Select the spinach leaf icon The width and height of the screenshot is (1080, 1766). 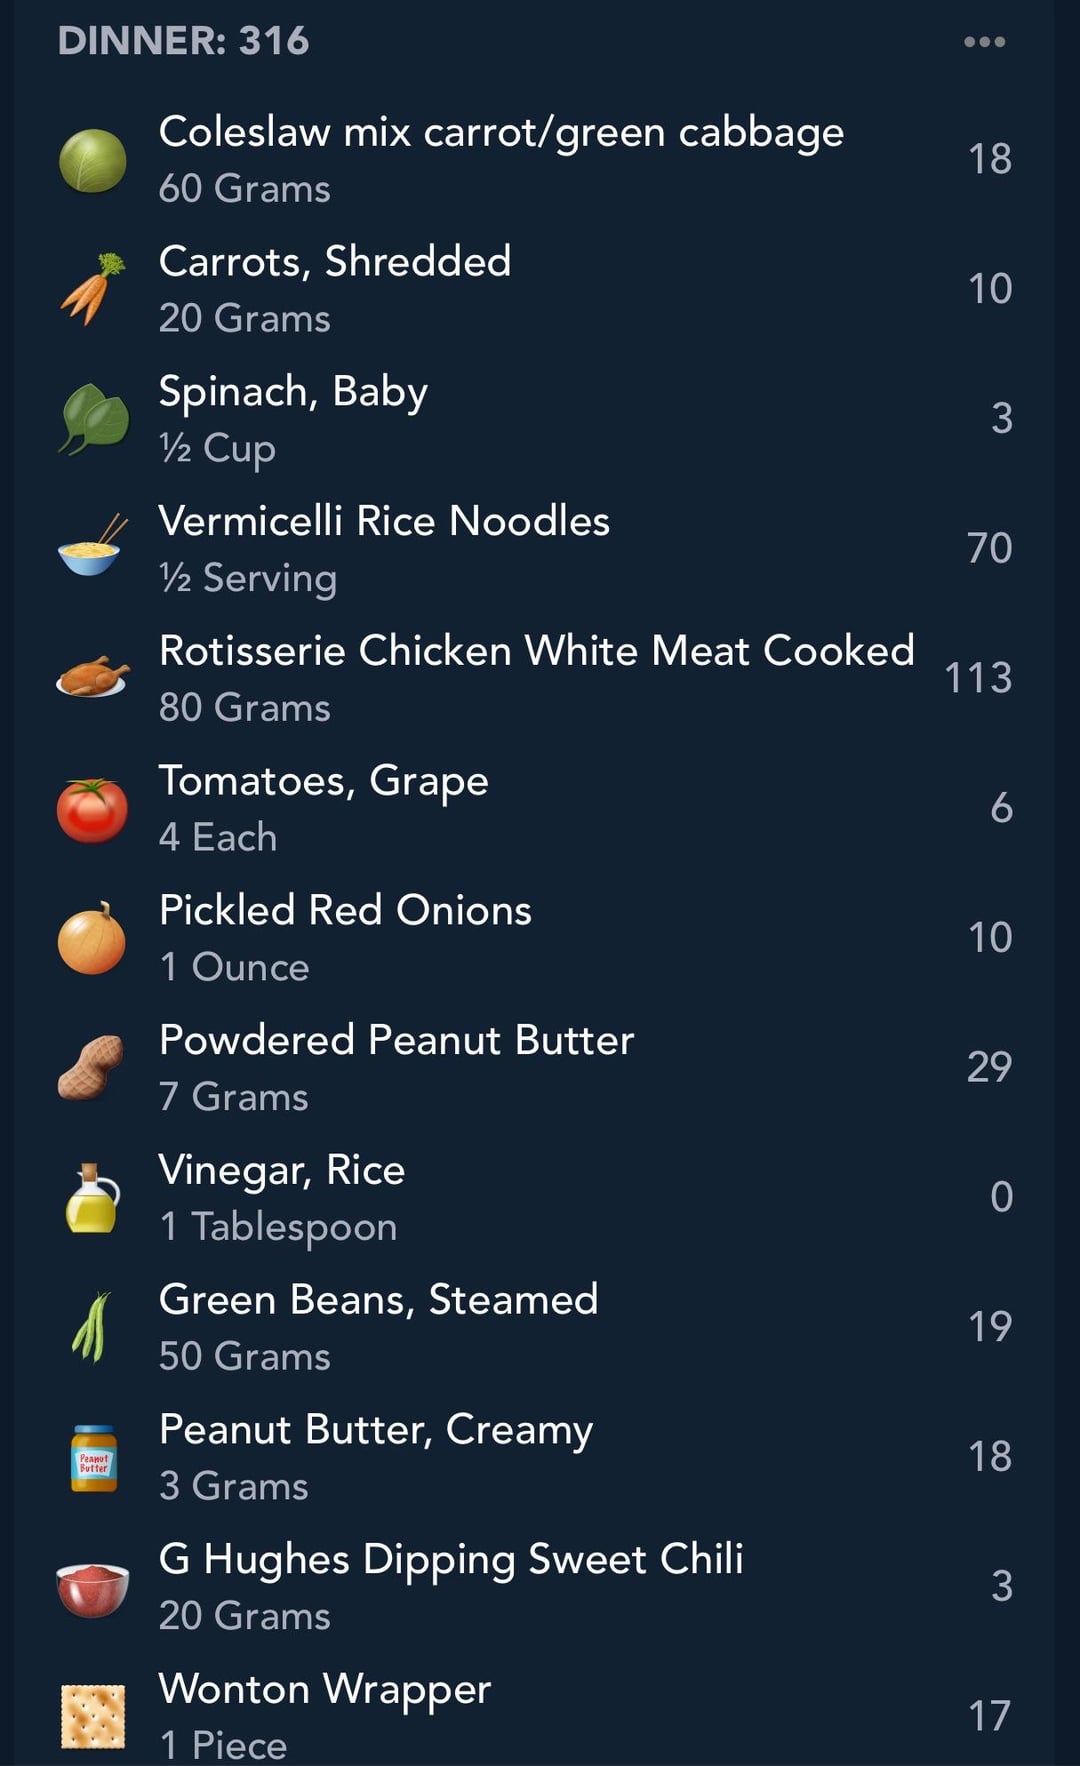click(92, 419)
